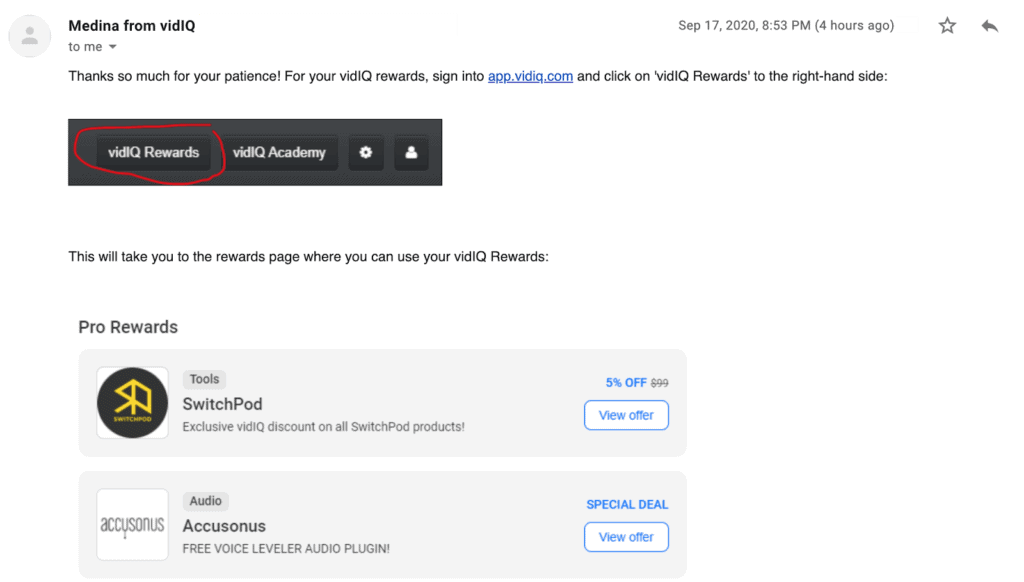
Task: Click the 5% OFF discount label
Action: click(x=626, y=383)
